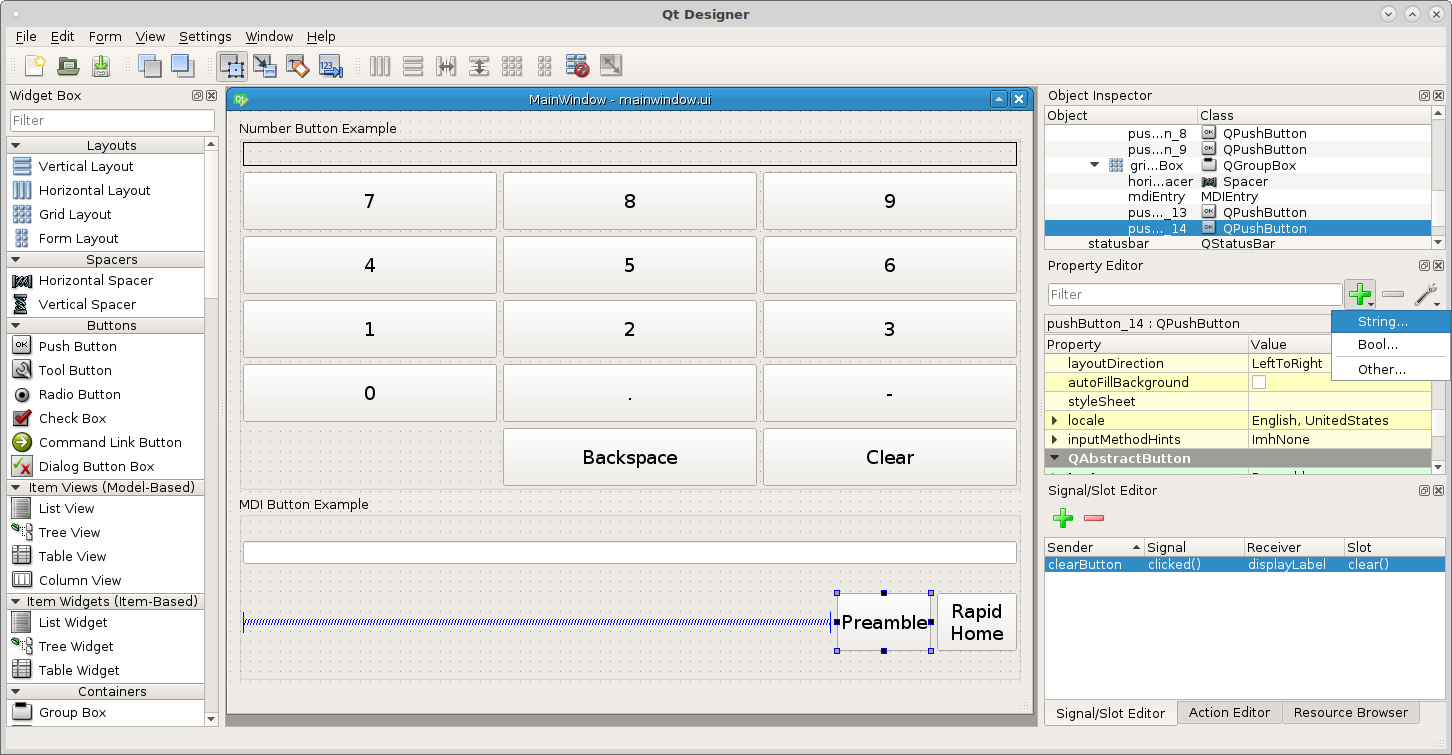This screenshot has width=1452, height=755.
Task: Choose Other... from the popup menu
Action: (x=1391, y=369)
